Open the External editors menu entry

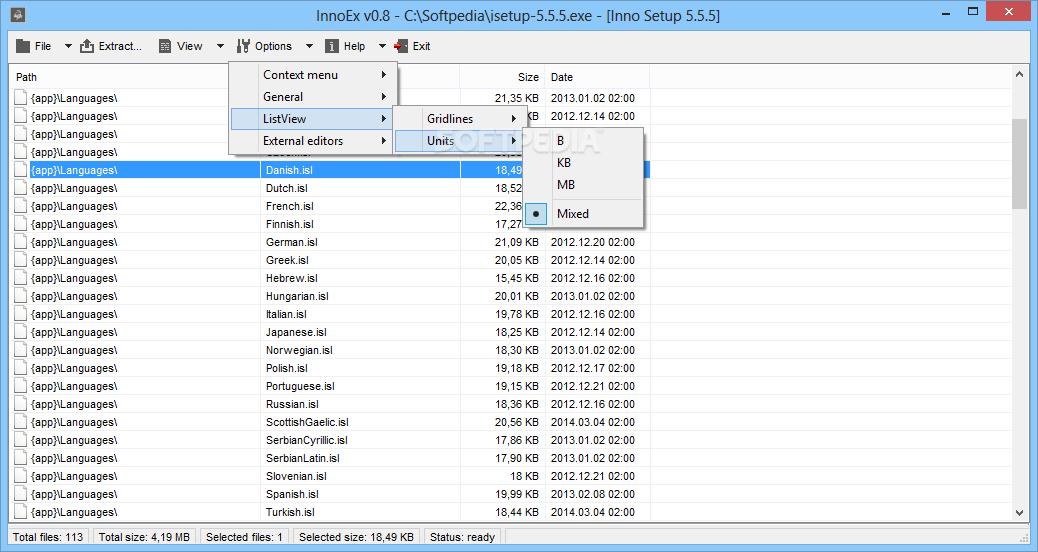313,140
